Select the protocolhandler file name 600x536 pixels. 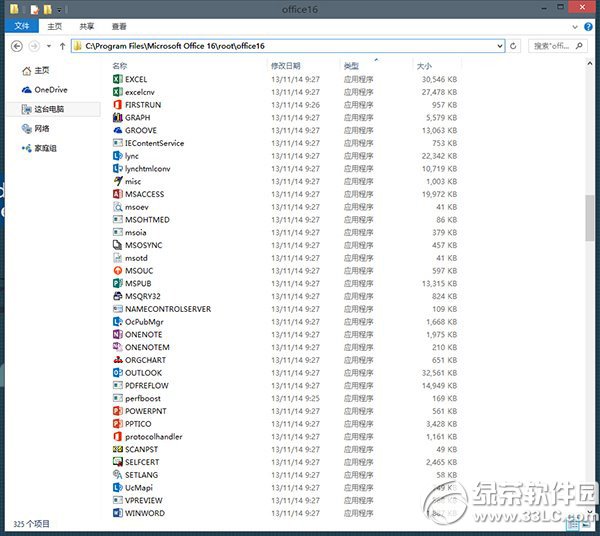tap(153, 437)
